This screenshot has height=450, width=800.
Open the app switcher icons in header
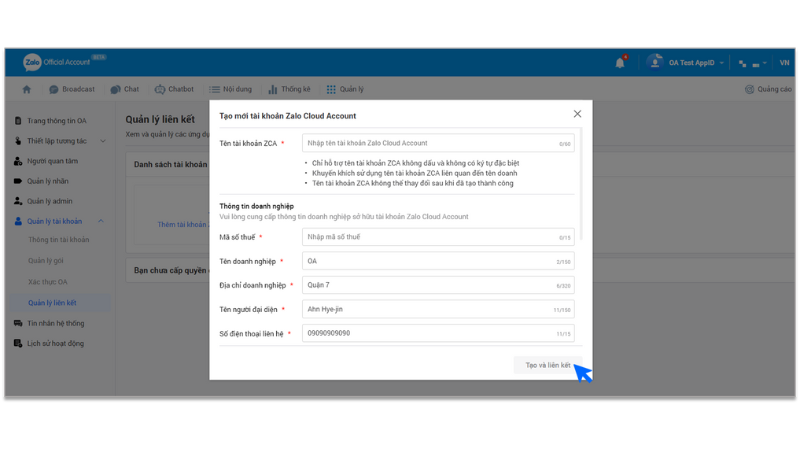point(753,63)
